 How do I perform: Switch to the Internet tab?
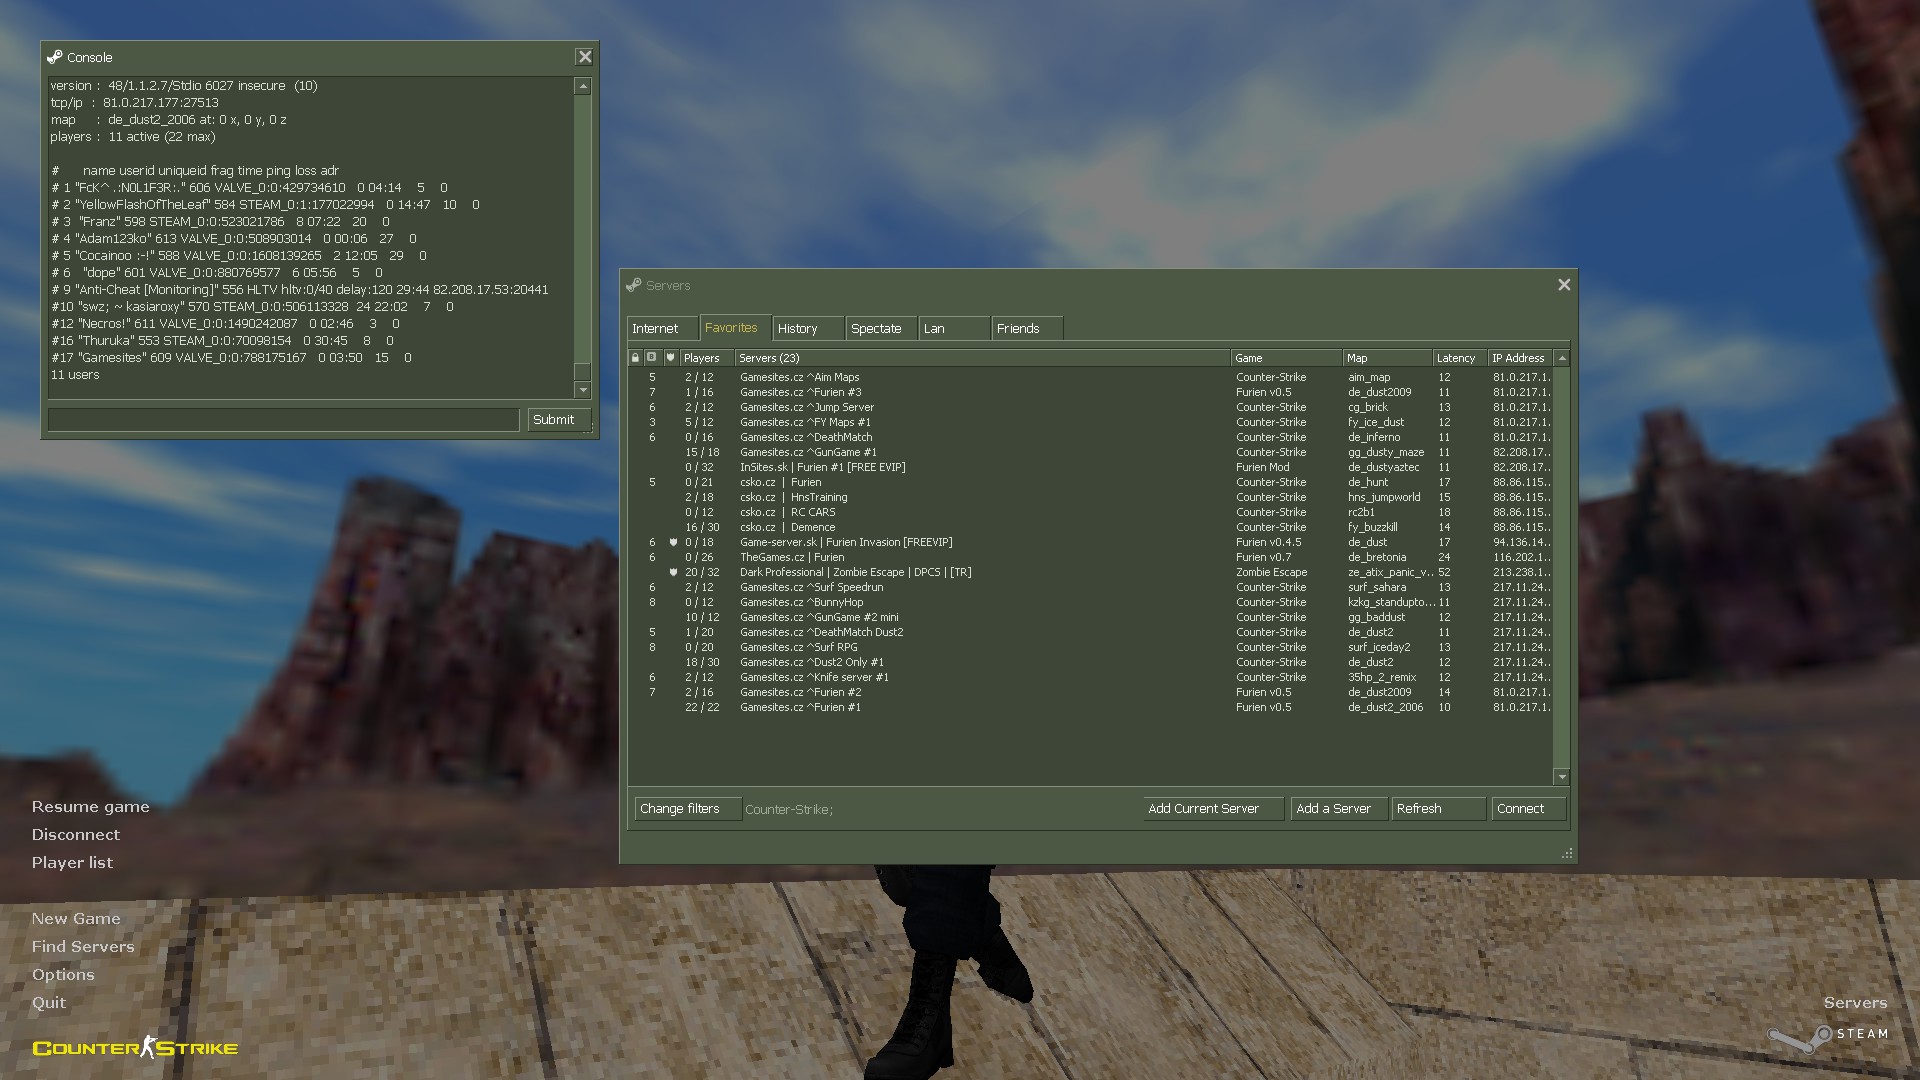tap(662, 328)
